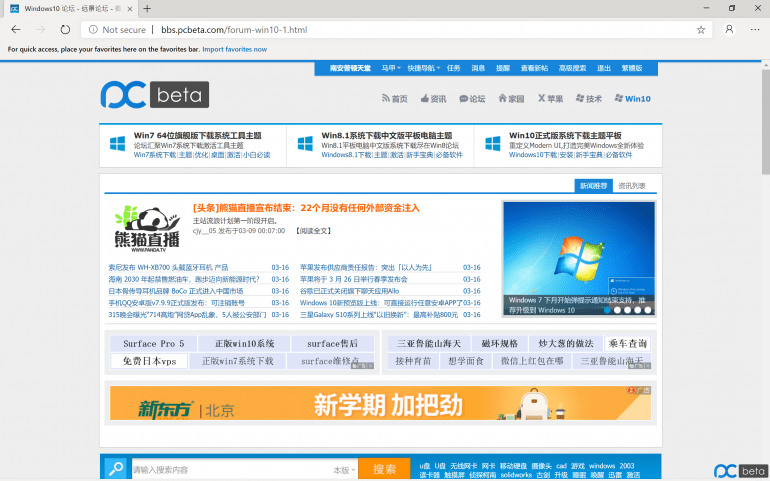Select the third carousel dot on slideshow

point(627,310)
